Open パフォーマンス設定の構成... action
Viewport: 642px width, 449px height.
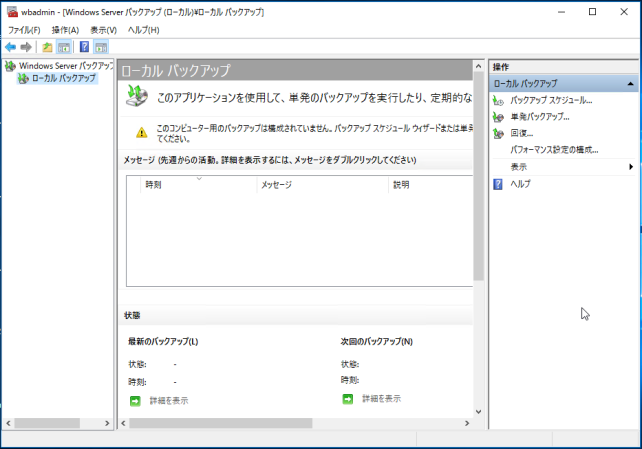(x=554, y=150)
